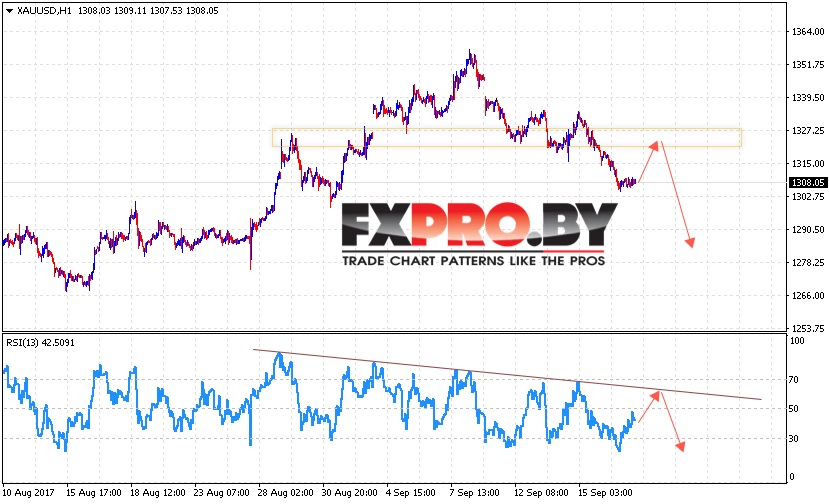Click the 1278.25 price axis label
829x504 pixels.
[x=808, y=262]
